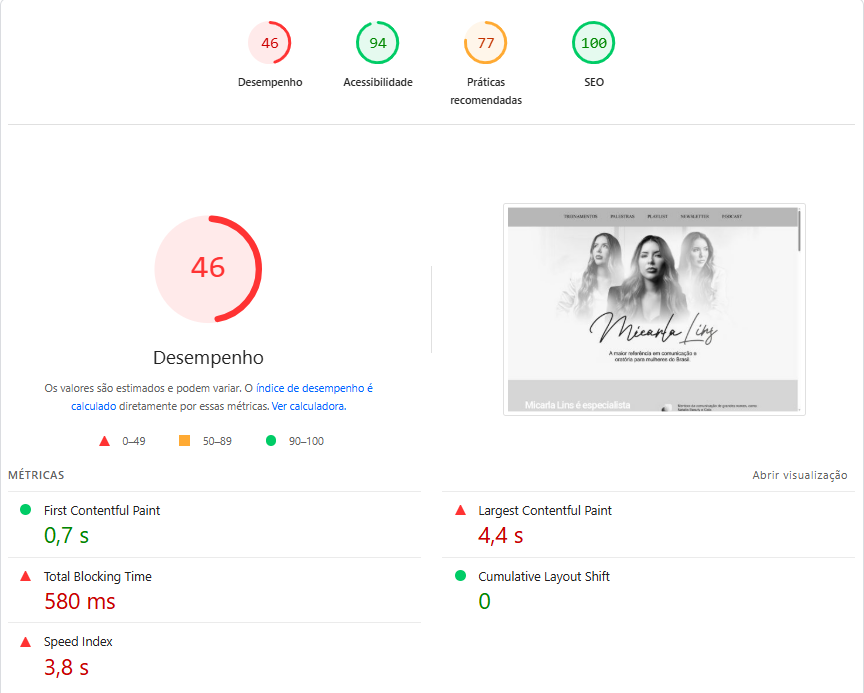
Task: Click the green circle 90–100 legend icon
Action: (270, 441)
